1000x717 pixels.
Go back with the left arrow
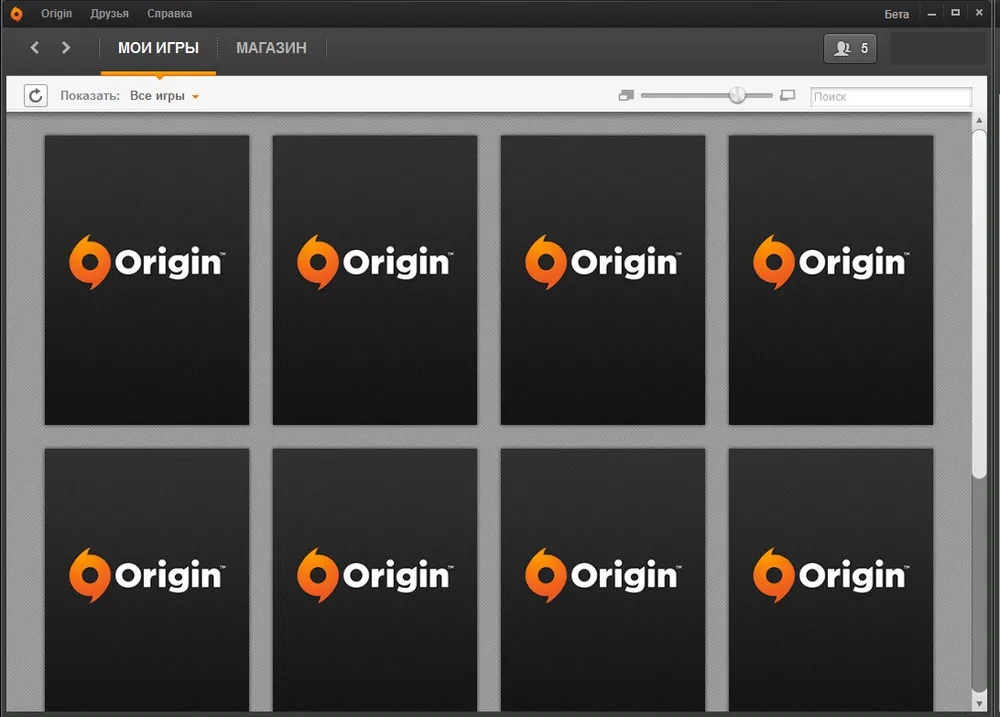(x=35, y=47)
